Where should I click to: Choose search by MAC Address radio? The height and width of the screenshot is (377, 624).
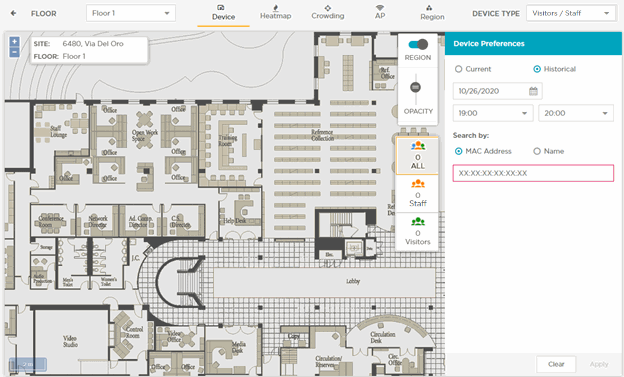pos(458,151)
